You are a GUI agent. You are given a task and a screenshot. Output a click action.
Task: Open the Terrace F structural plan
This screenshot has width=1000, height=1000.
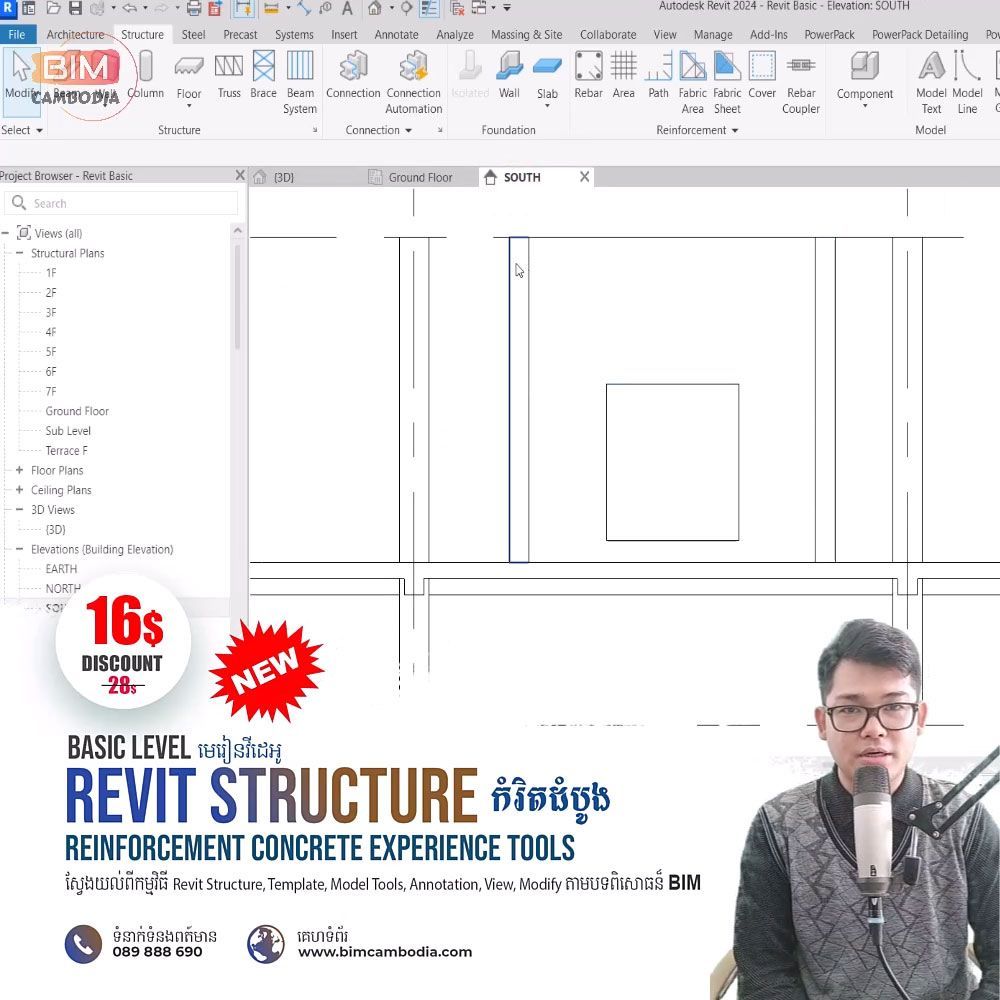click(x=66, y=451)
